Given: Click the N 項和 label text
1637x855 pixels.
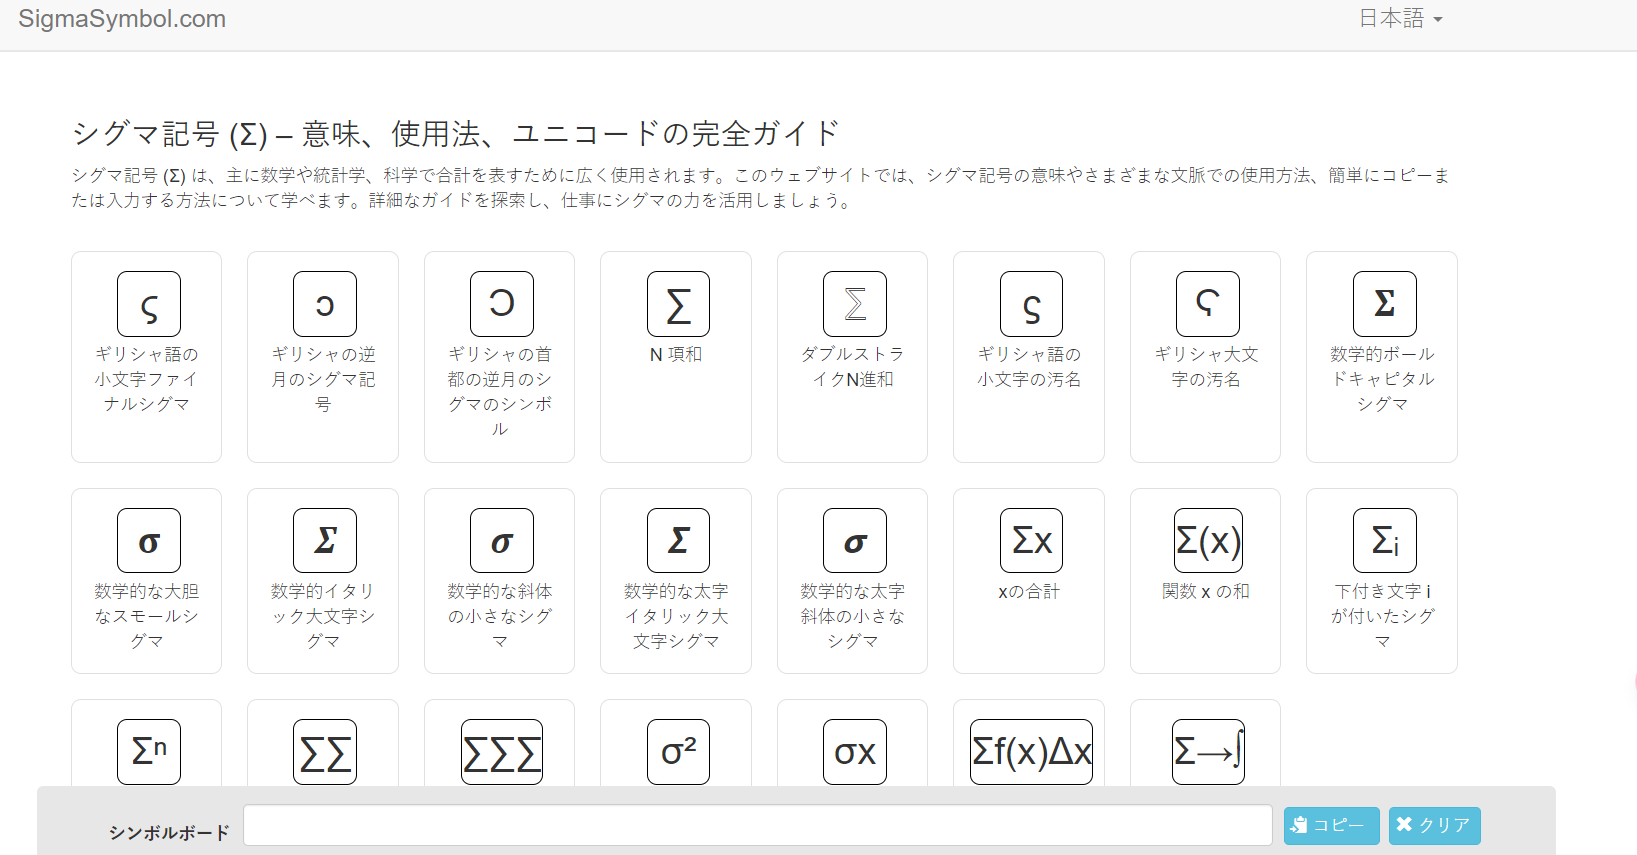Looking at the screenshot, I should [x=676, y=354].
